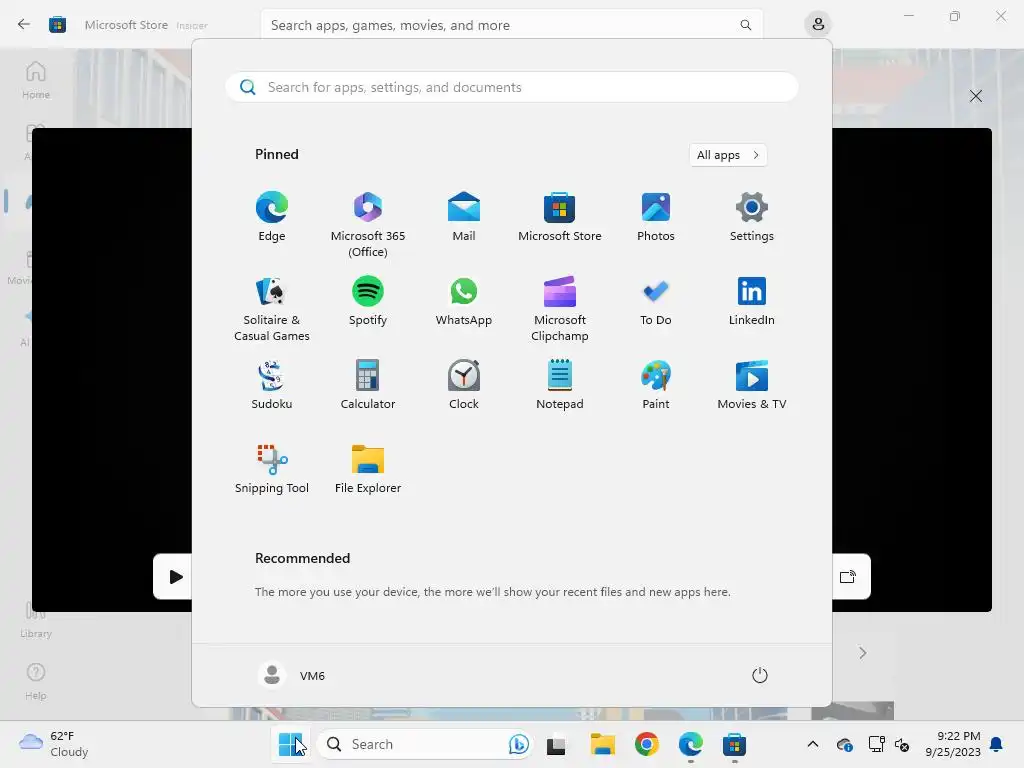The height and width of the screenshot is (768, 1024).
Task: Open Settings from the Start menu
Action: (752, 217)
